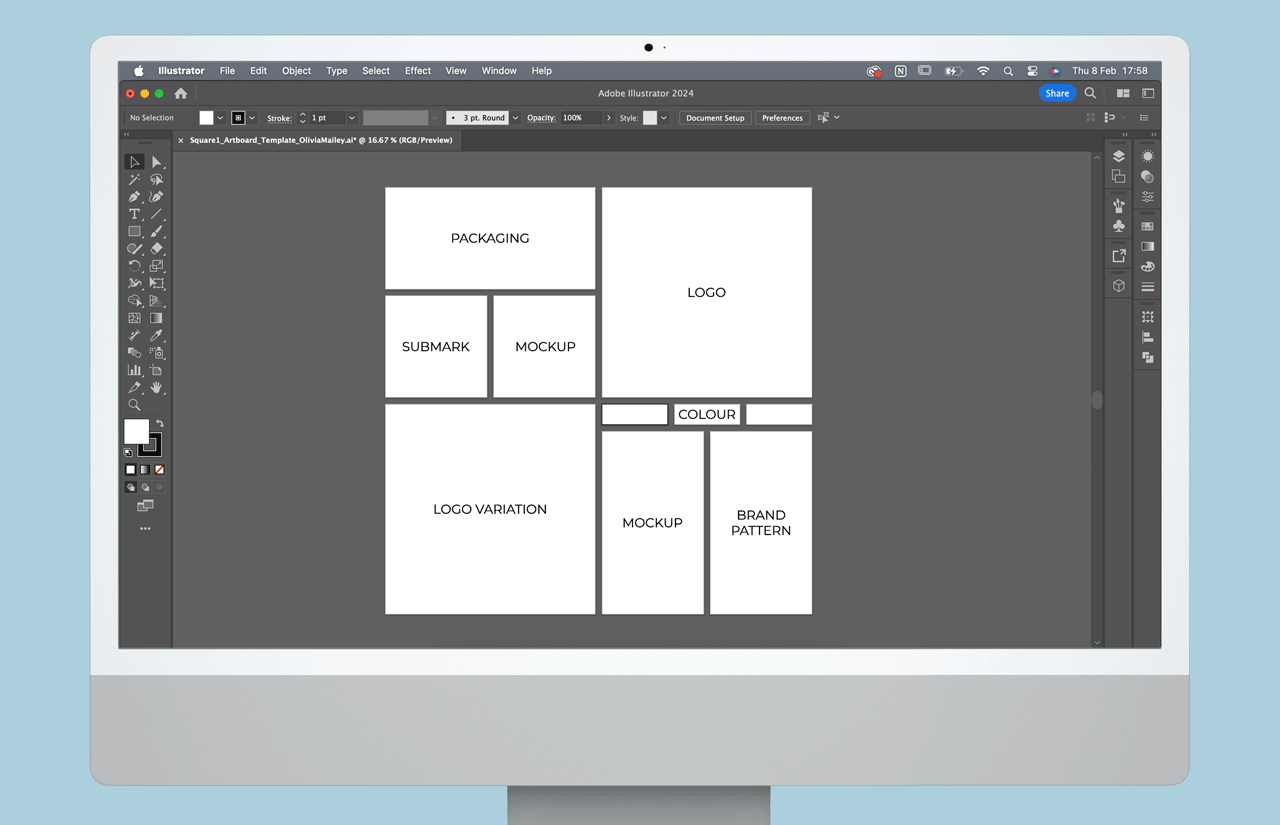Screen dimensions: 1280x825
Task: Reset to default fill and stroke
Action: (x=128, y=452)
